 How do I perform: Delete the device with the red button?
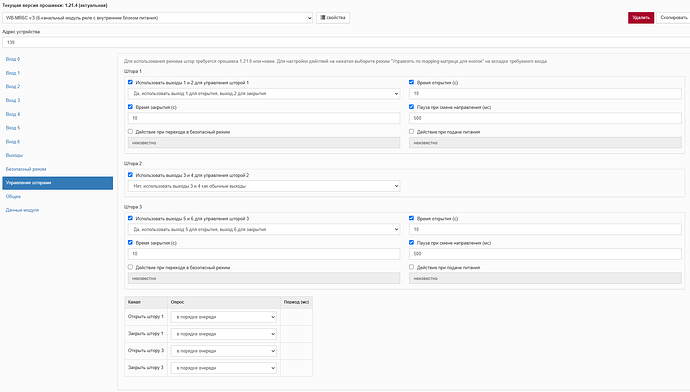click(641, 18)
